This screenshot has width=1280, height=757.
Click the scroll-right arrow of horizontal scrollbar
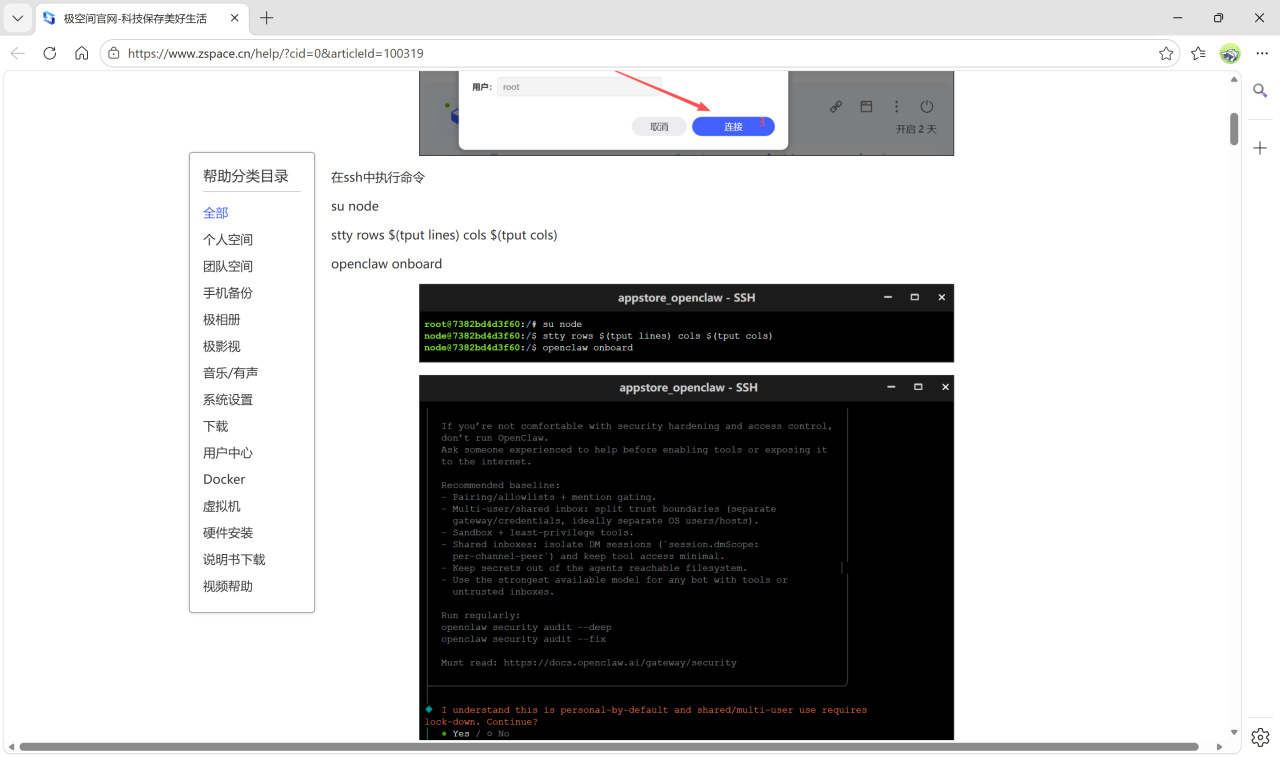point(1219,747)
